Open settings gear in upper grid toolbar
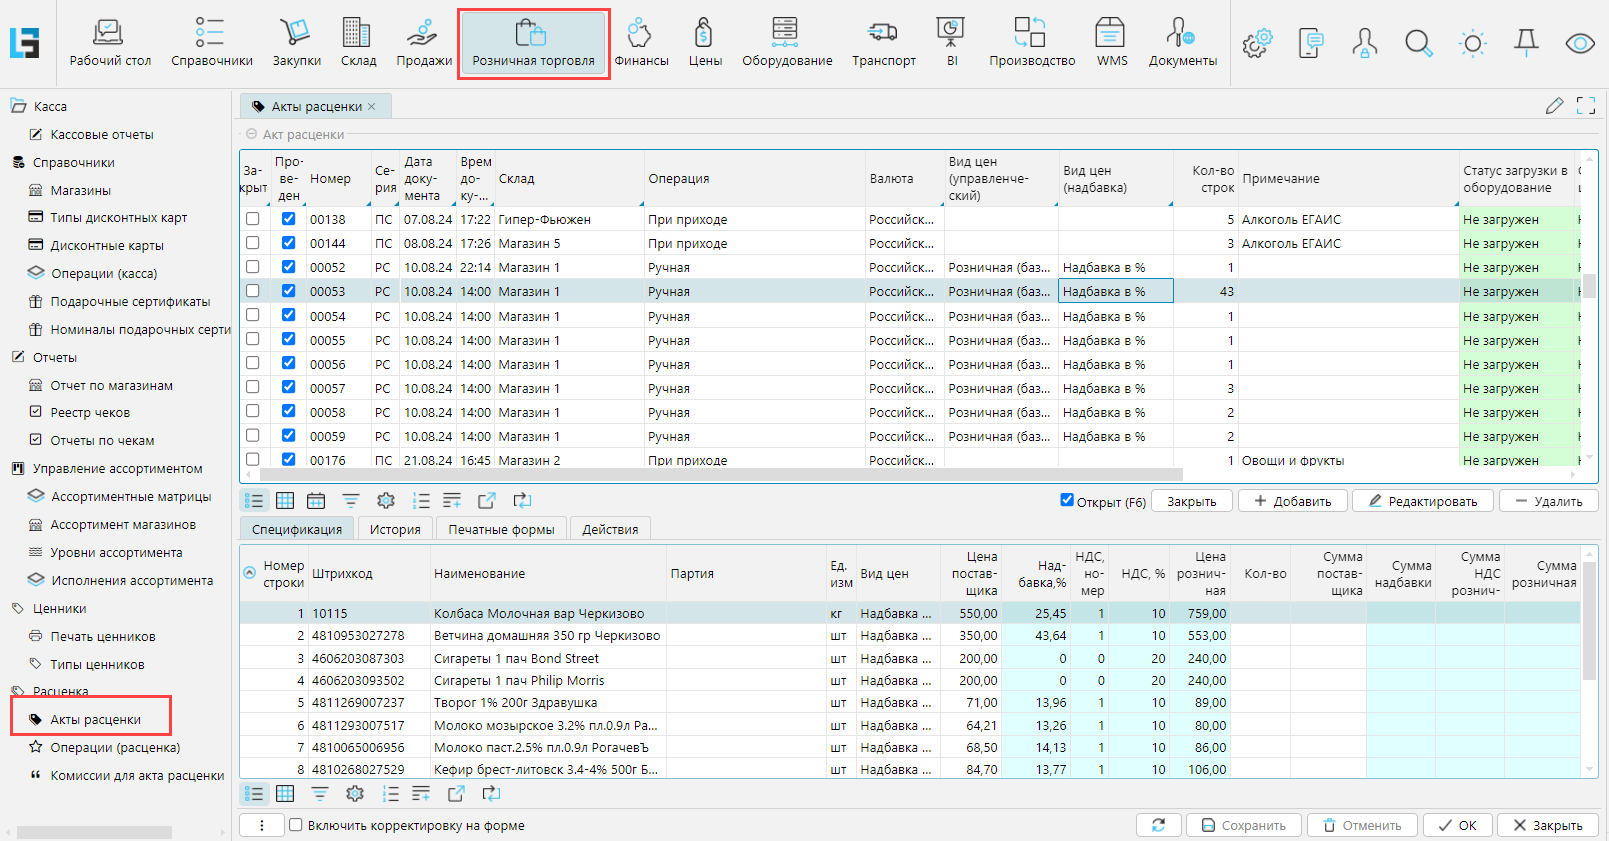 point(386,501)
